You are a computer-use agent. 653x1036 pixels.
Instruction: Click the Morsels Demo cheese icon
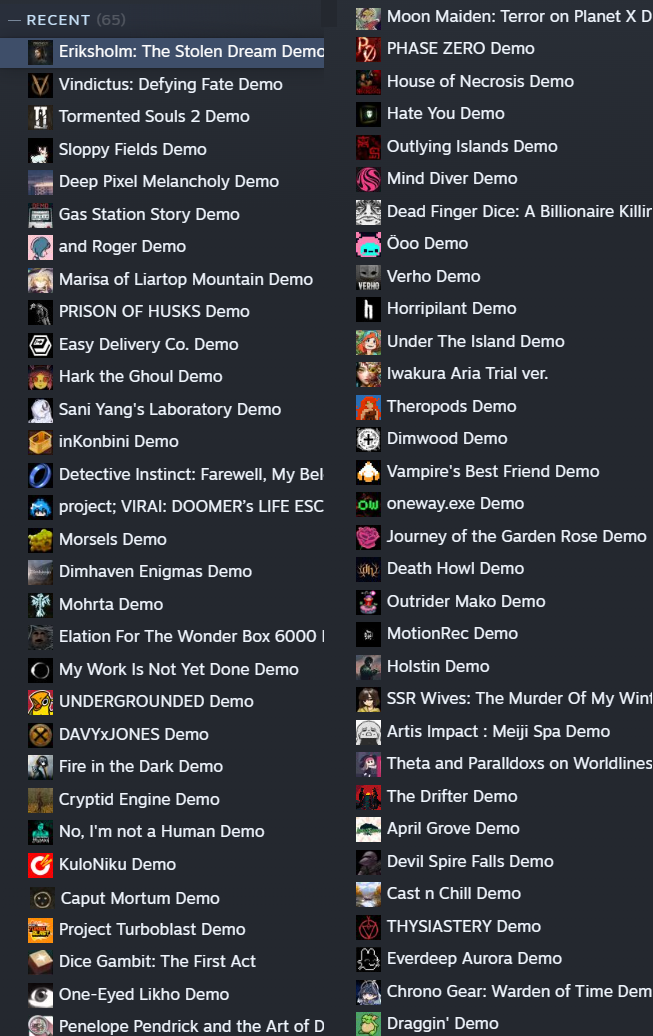click(x=40, y=540)
